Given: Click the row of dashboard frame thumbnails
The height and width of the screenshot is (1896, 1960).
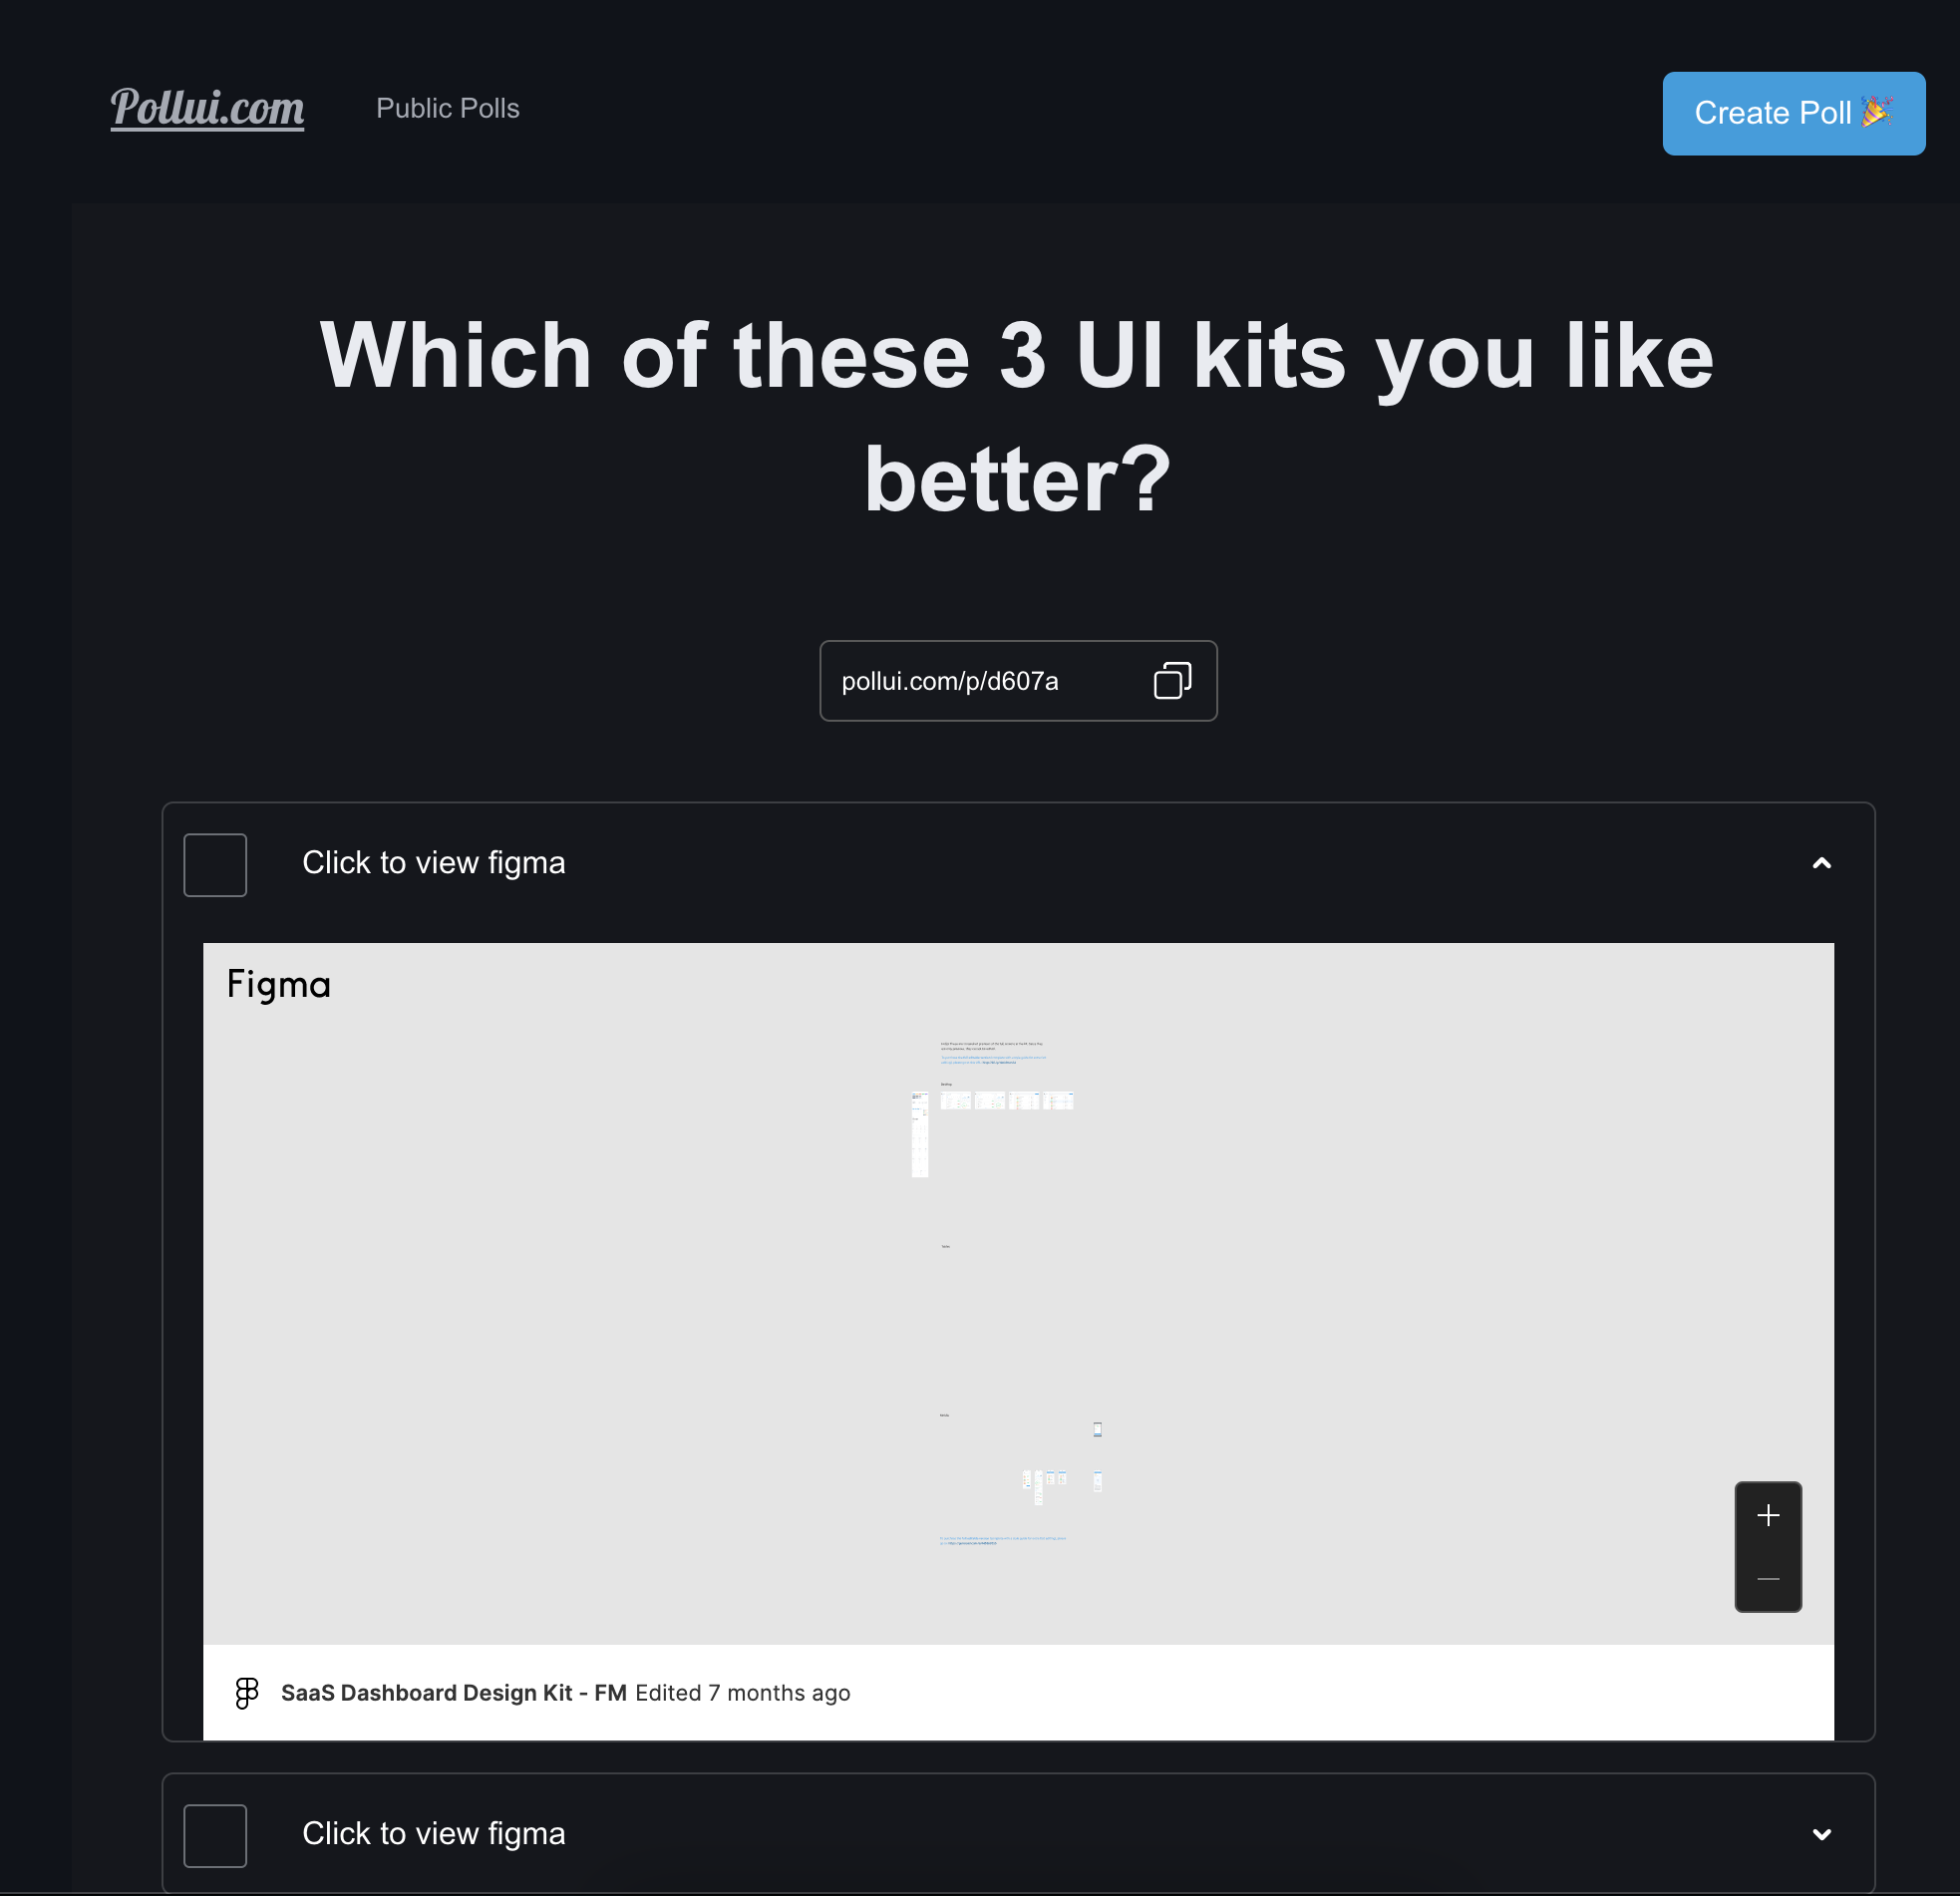Looking at the screenshot, I should coord(1007,1100).
